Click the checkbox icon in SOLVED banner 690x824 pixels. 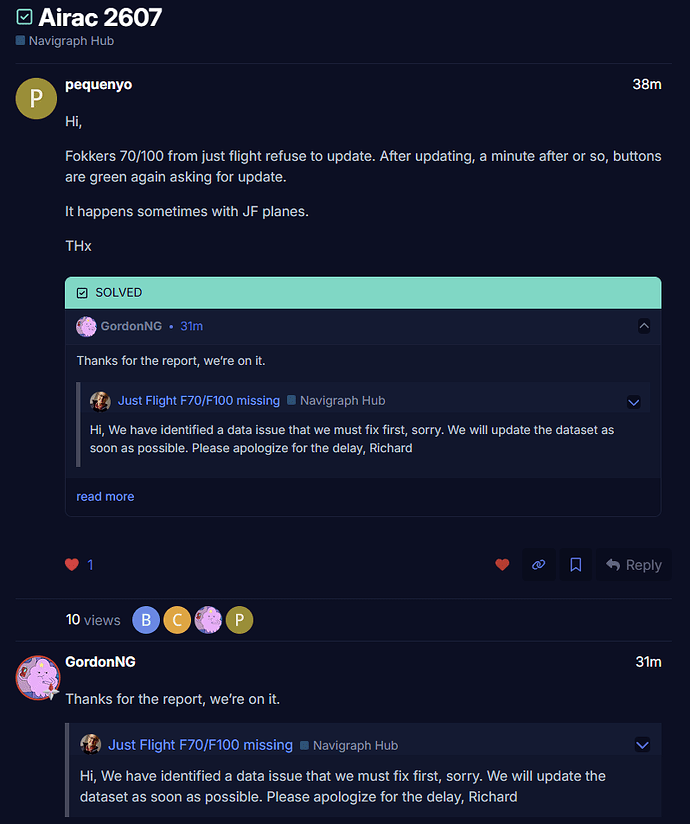(x=82, y=293)
